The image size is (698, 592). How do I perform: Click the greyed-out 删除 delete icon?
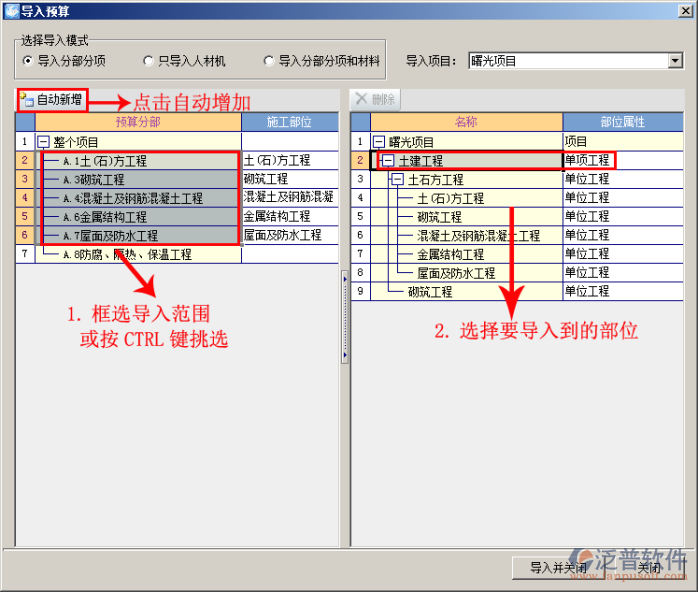point(362,100)
